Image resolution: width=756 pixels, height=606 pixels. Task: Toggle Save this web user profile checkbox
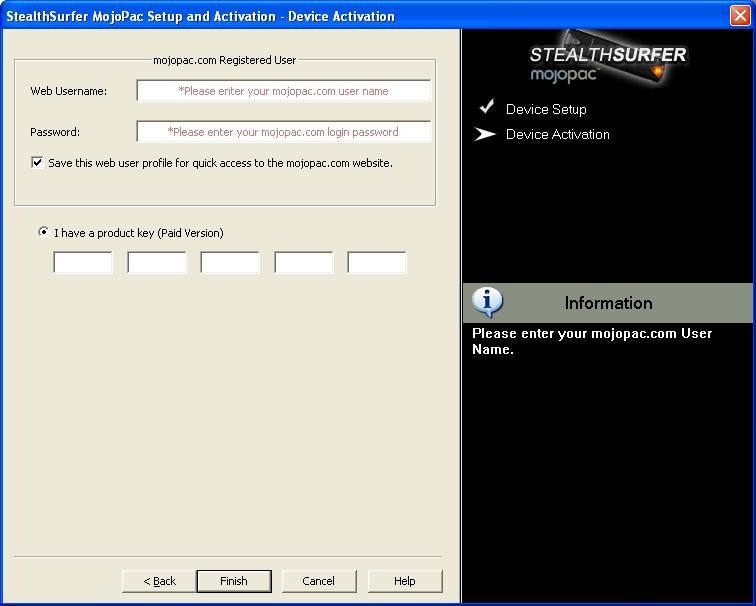37,162
